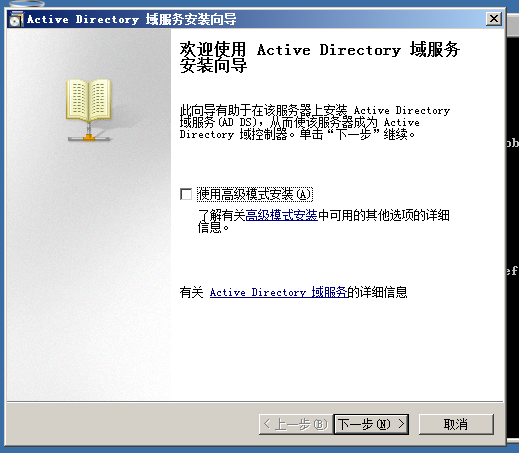Close the Active Directory 域服务安装向导 window
Image resolution: width=519 pixels, height=453 pixels.
point(494,19)
